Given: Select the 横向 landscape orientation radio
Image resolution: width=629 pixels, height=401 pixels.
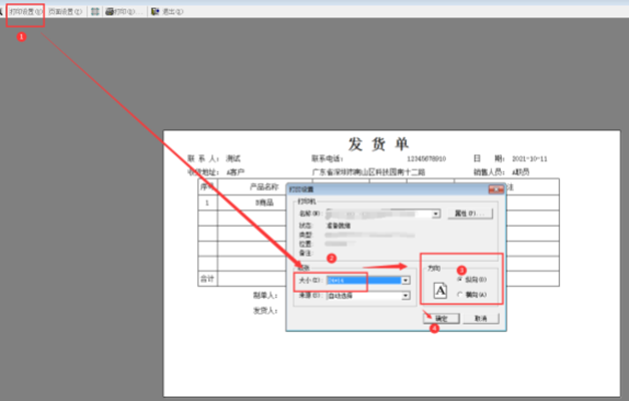Looking at the screenshot, I should pyautogui.click(x=460, y=294).
